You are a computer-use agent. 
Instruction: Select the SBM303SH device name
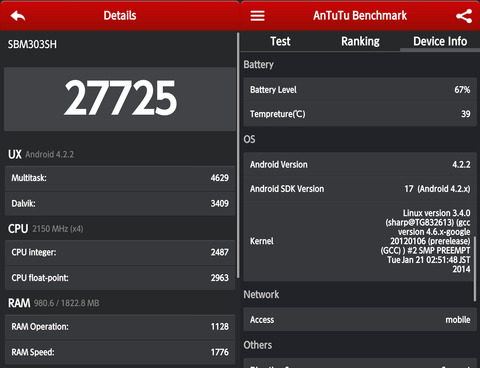pyautogui.click(x=32, y=44)
